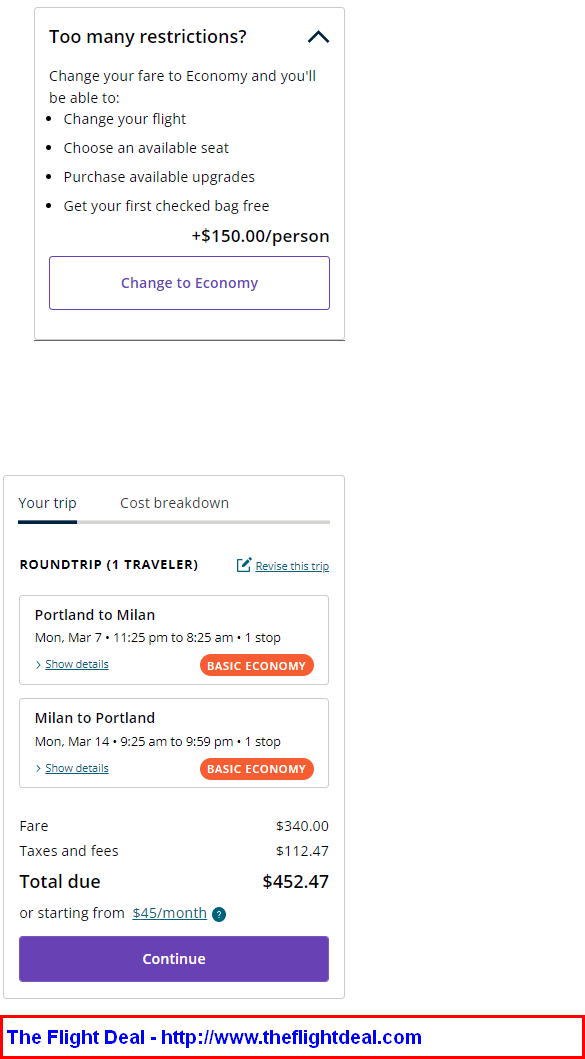The image size is (585, 1059).
Task: Click the purple Continue button
Action: pos(174,959)
